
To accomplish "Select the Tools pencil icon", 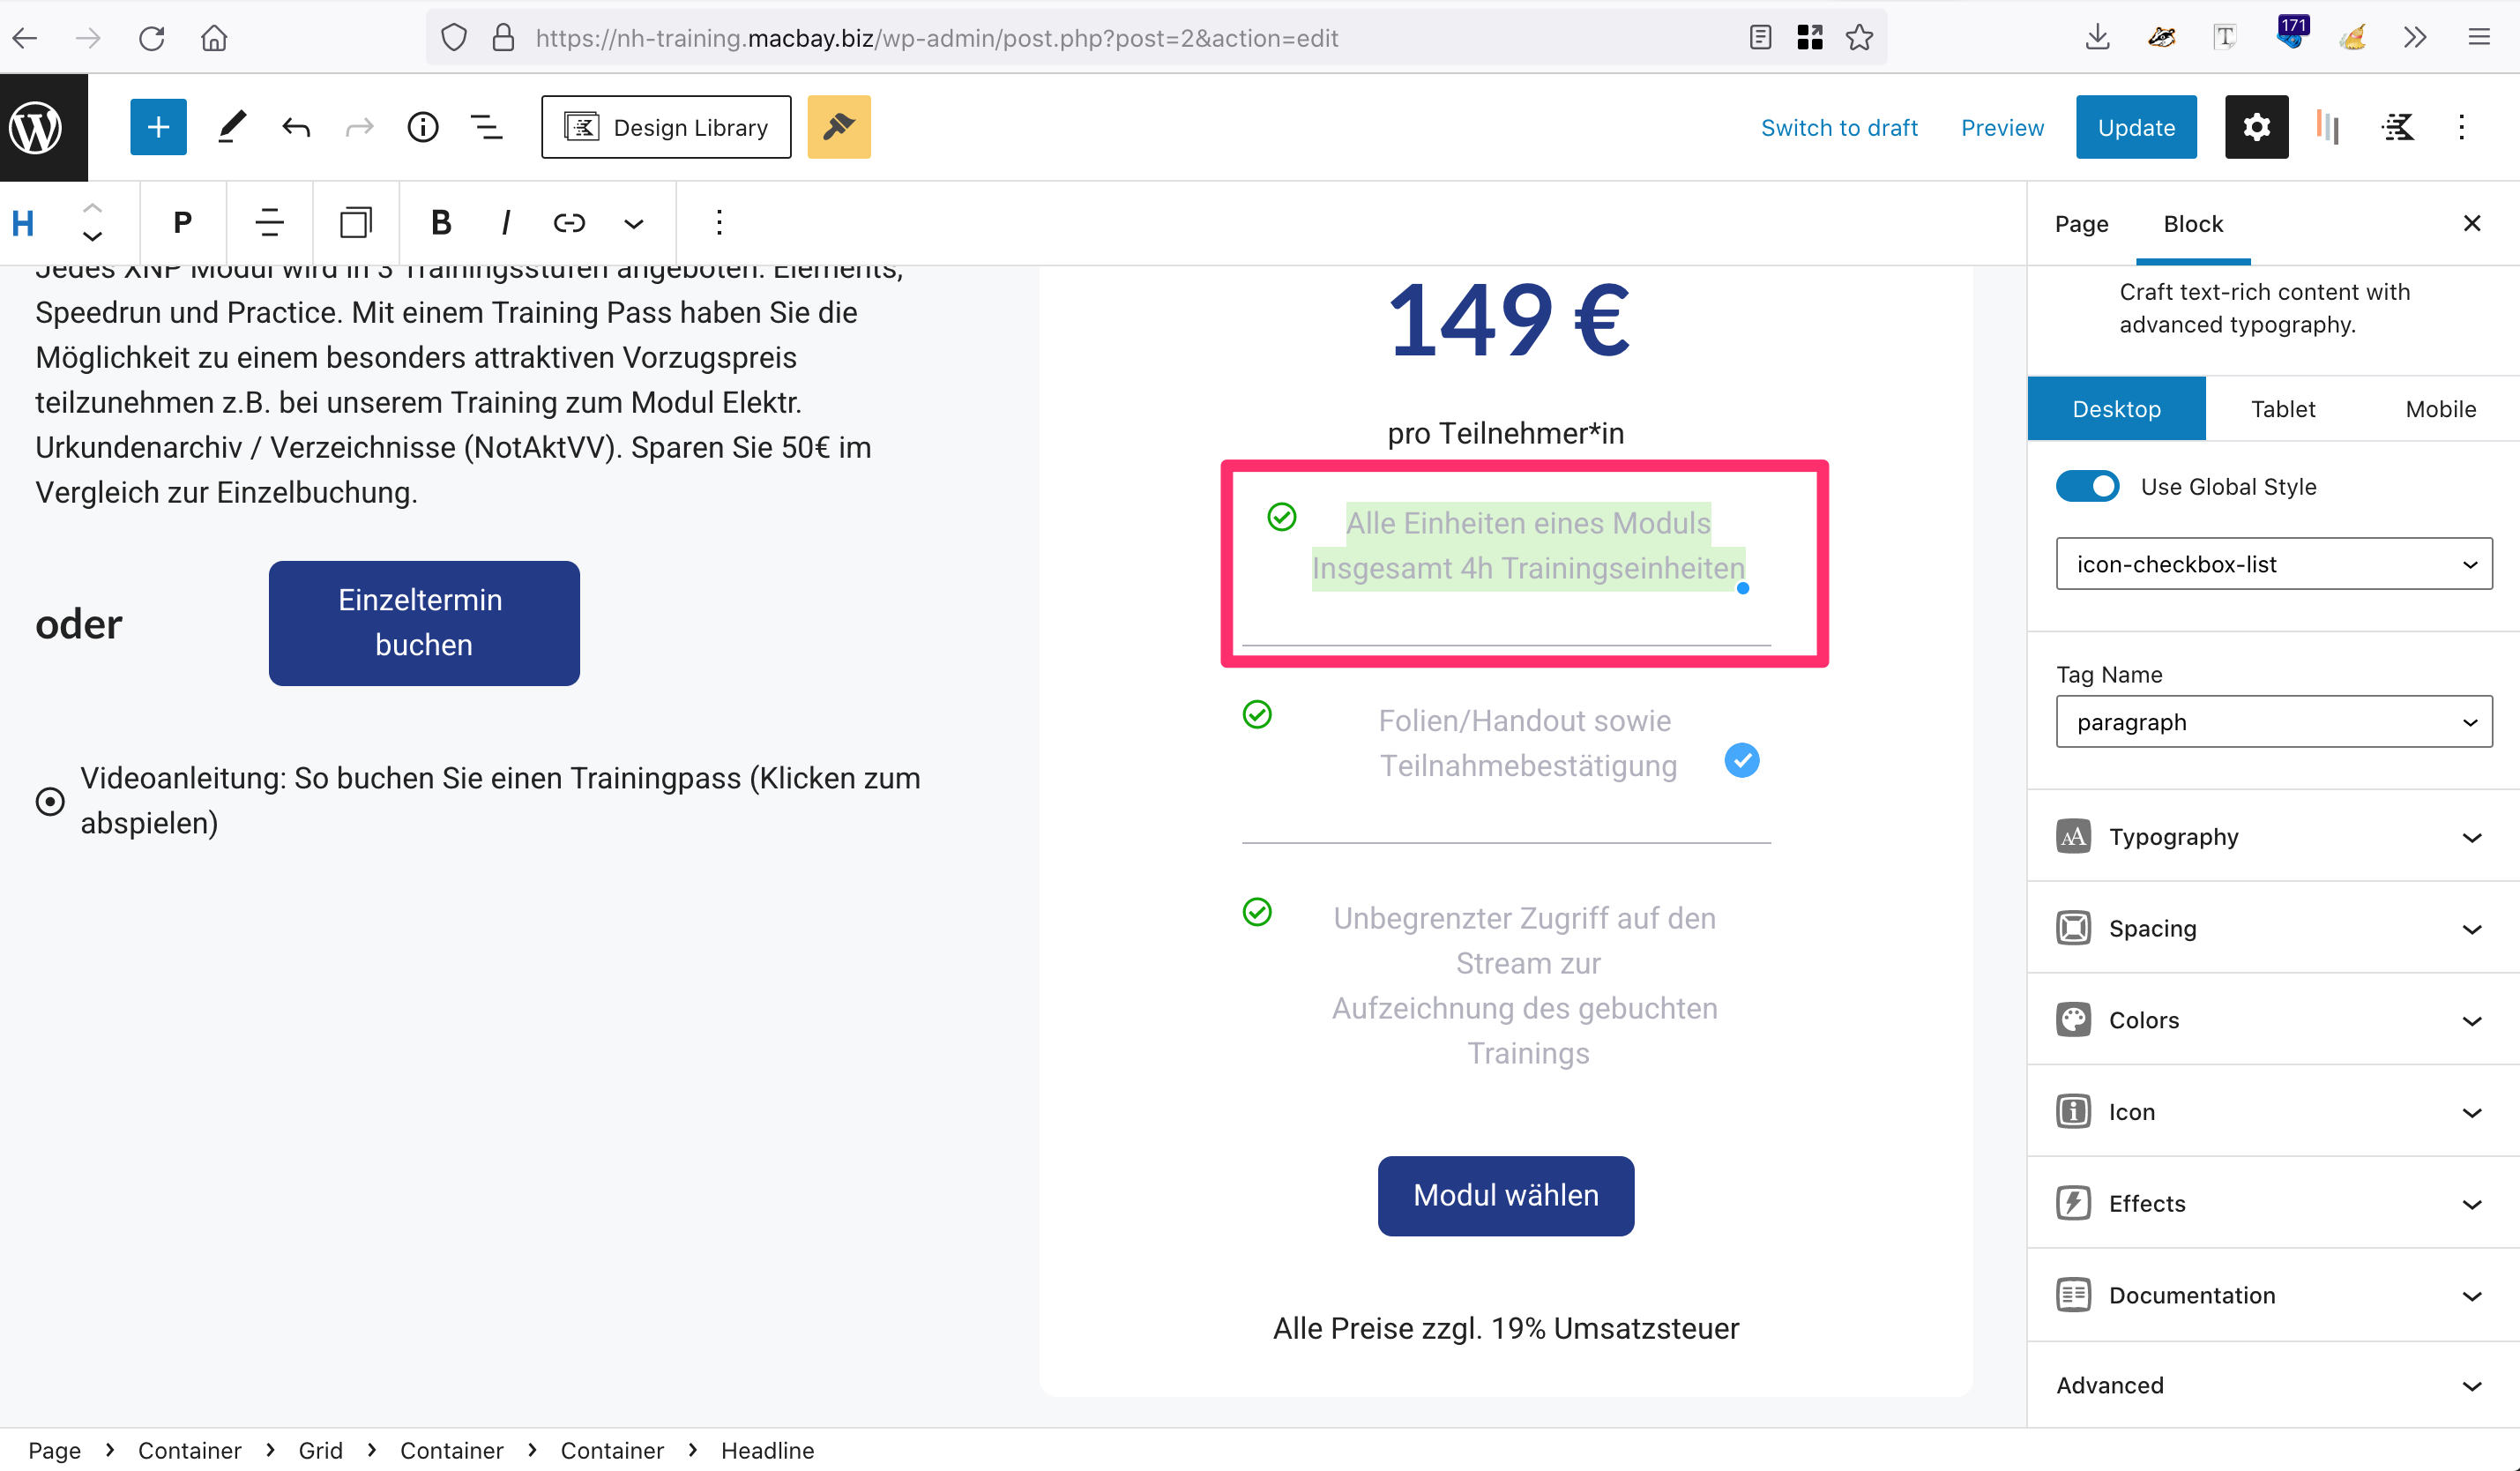I will click(x=232, y=127).
